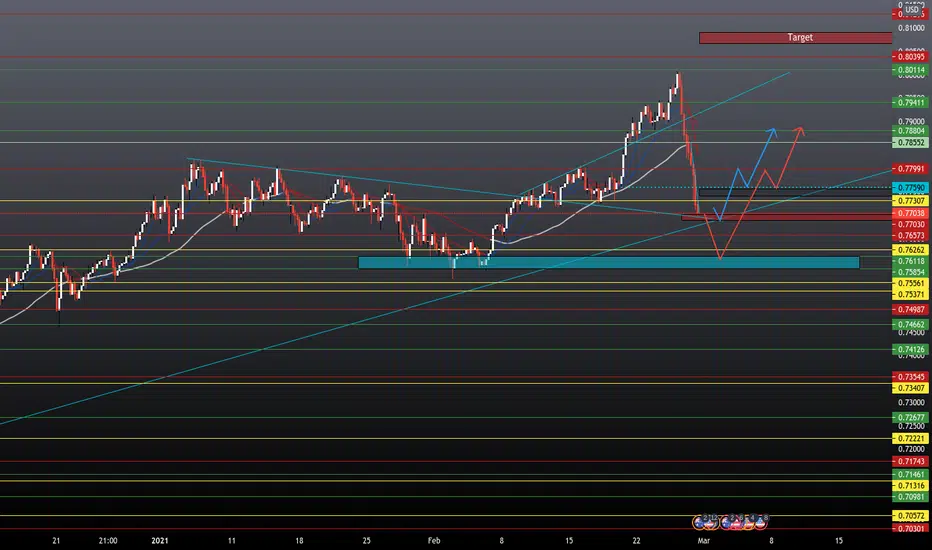The image size is (932, 550).
Task: Click the 0.78804 green price label
Action: click(911, 131)
